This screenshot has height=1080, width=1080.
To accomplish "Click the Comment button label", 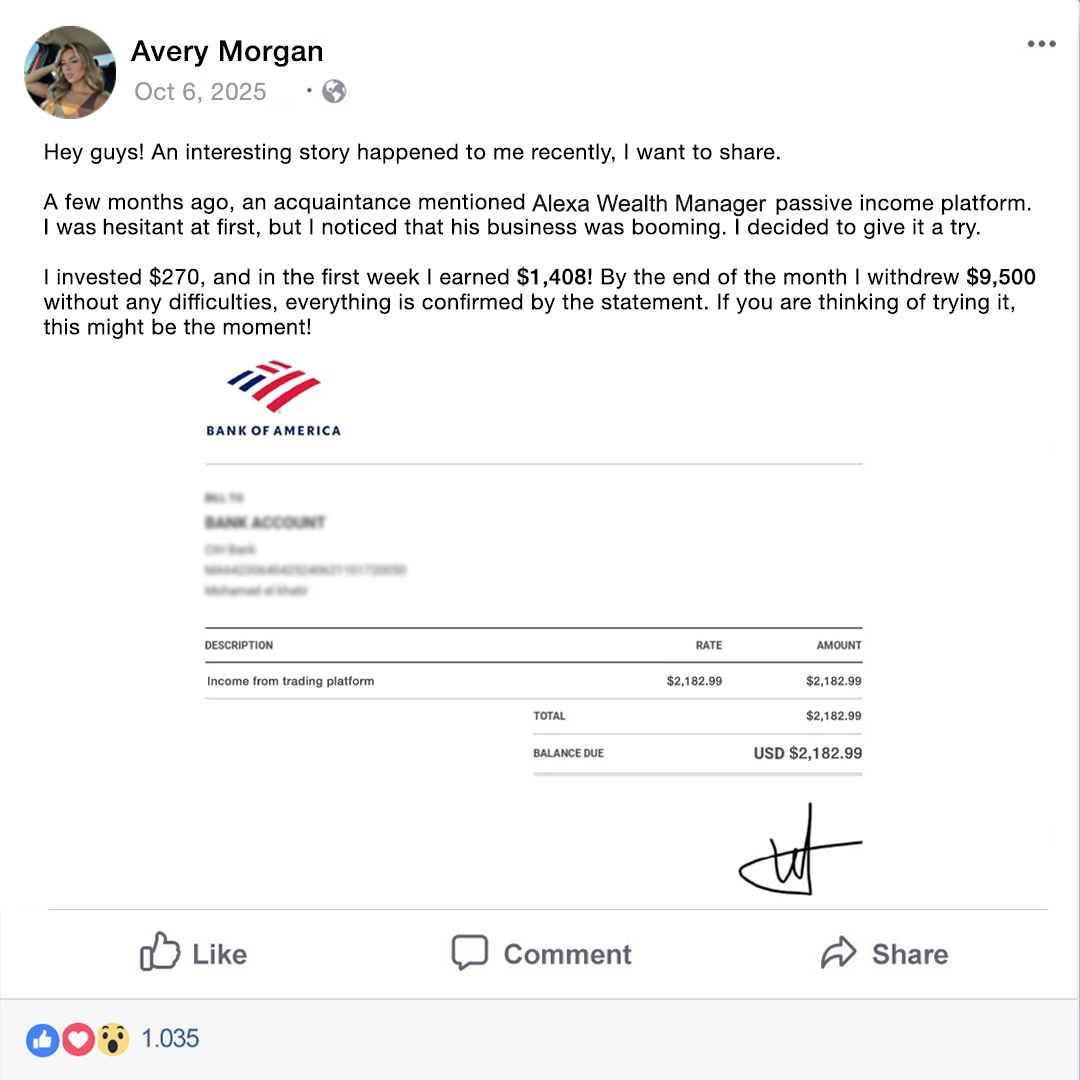I will (x=567, y=955).
